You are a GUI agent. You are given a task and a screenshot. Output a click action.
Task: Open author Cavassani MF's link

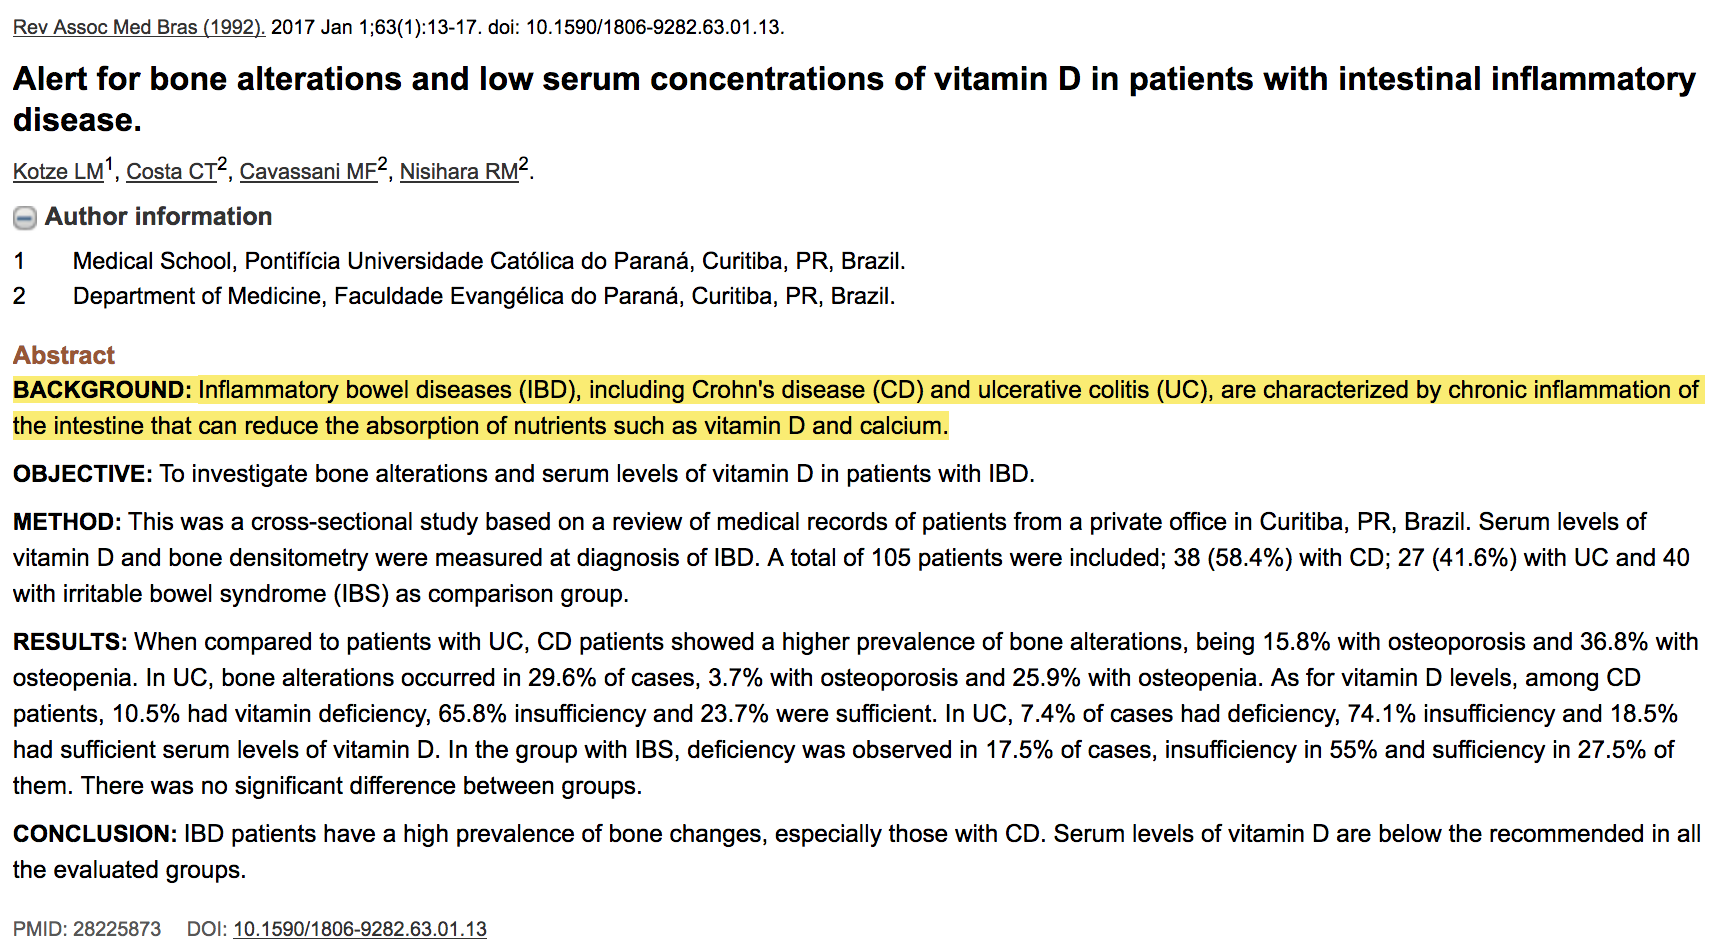(x=308, y=172)
